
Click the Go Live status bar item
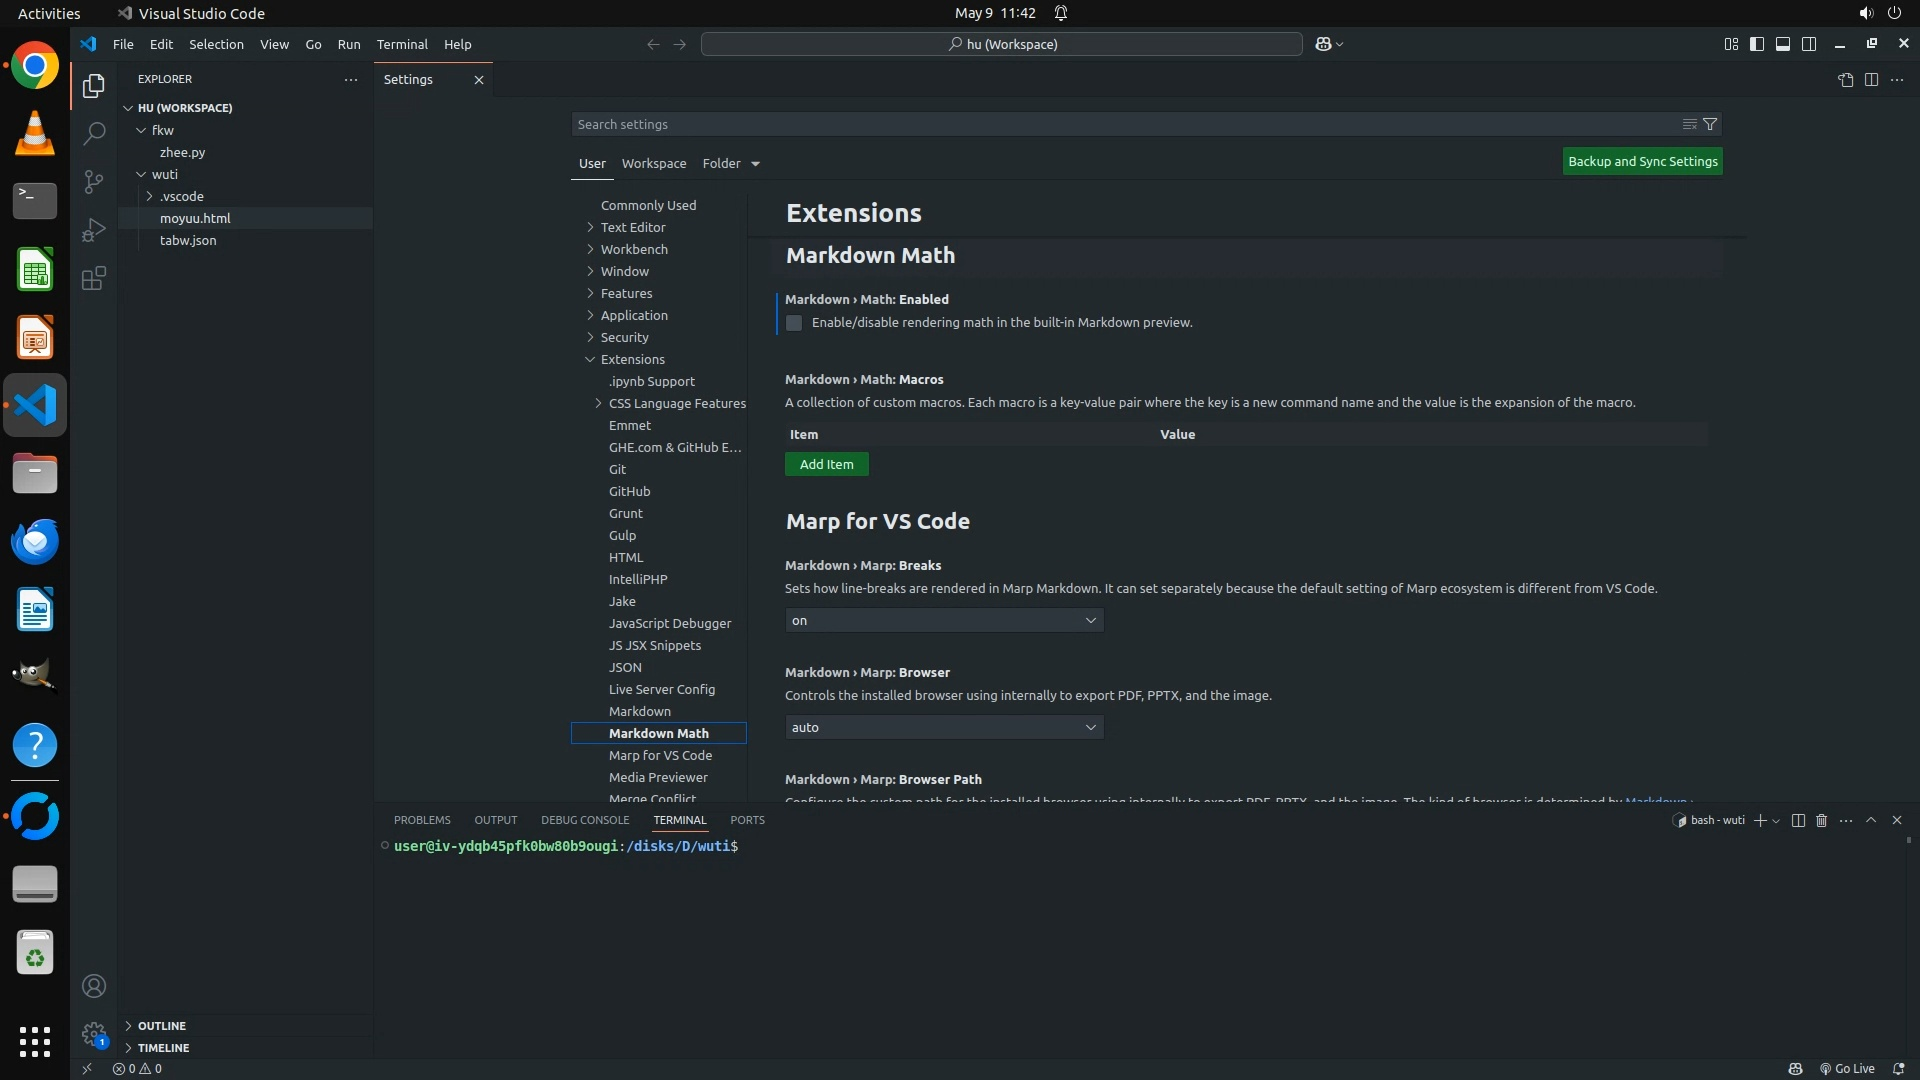coord(1847,1068)
